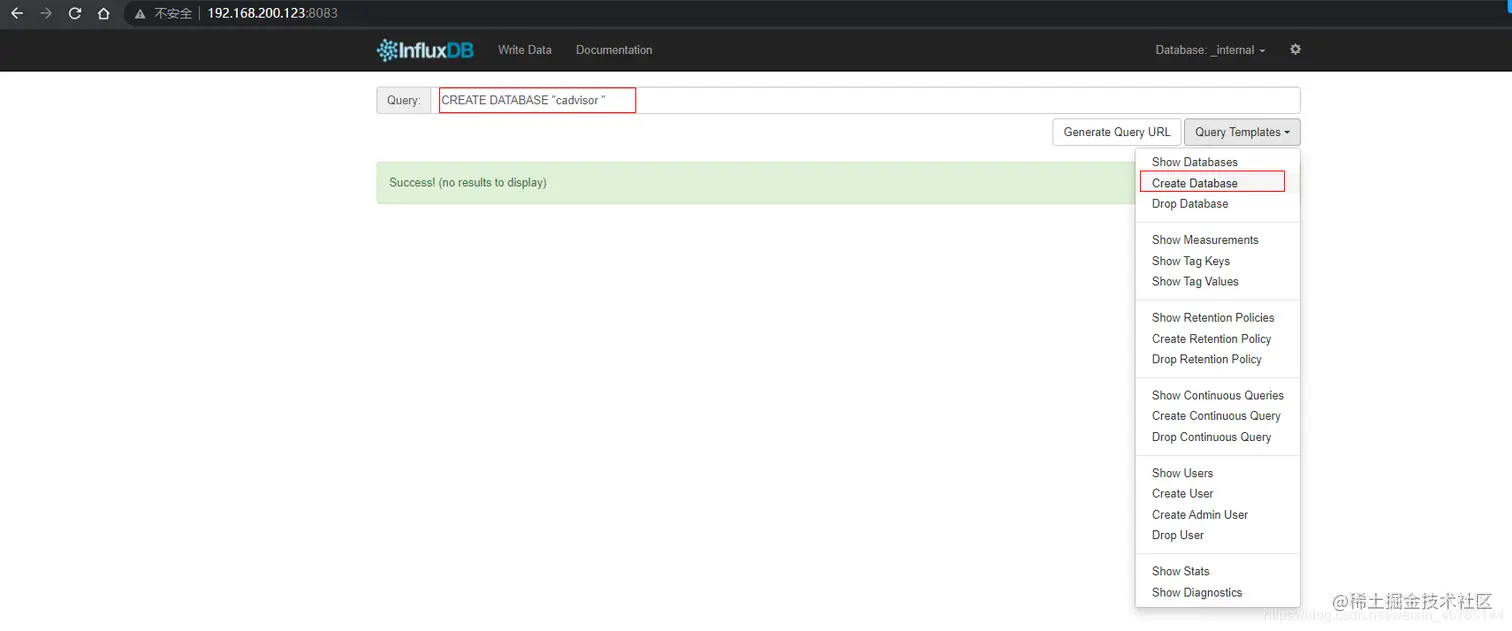Click into the Query input field
Screen dimensions: 1512x631
pos(865,100)
